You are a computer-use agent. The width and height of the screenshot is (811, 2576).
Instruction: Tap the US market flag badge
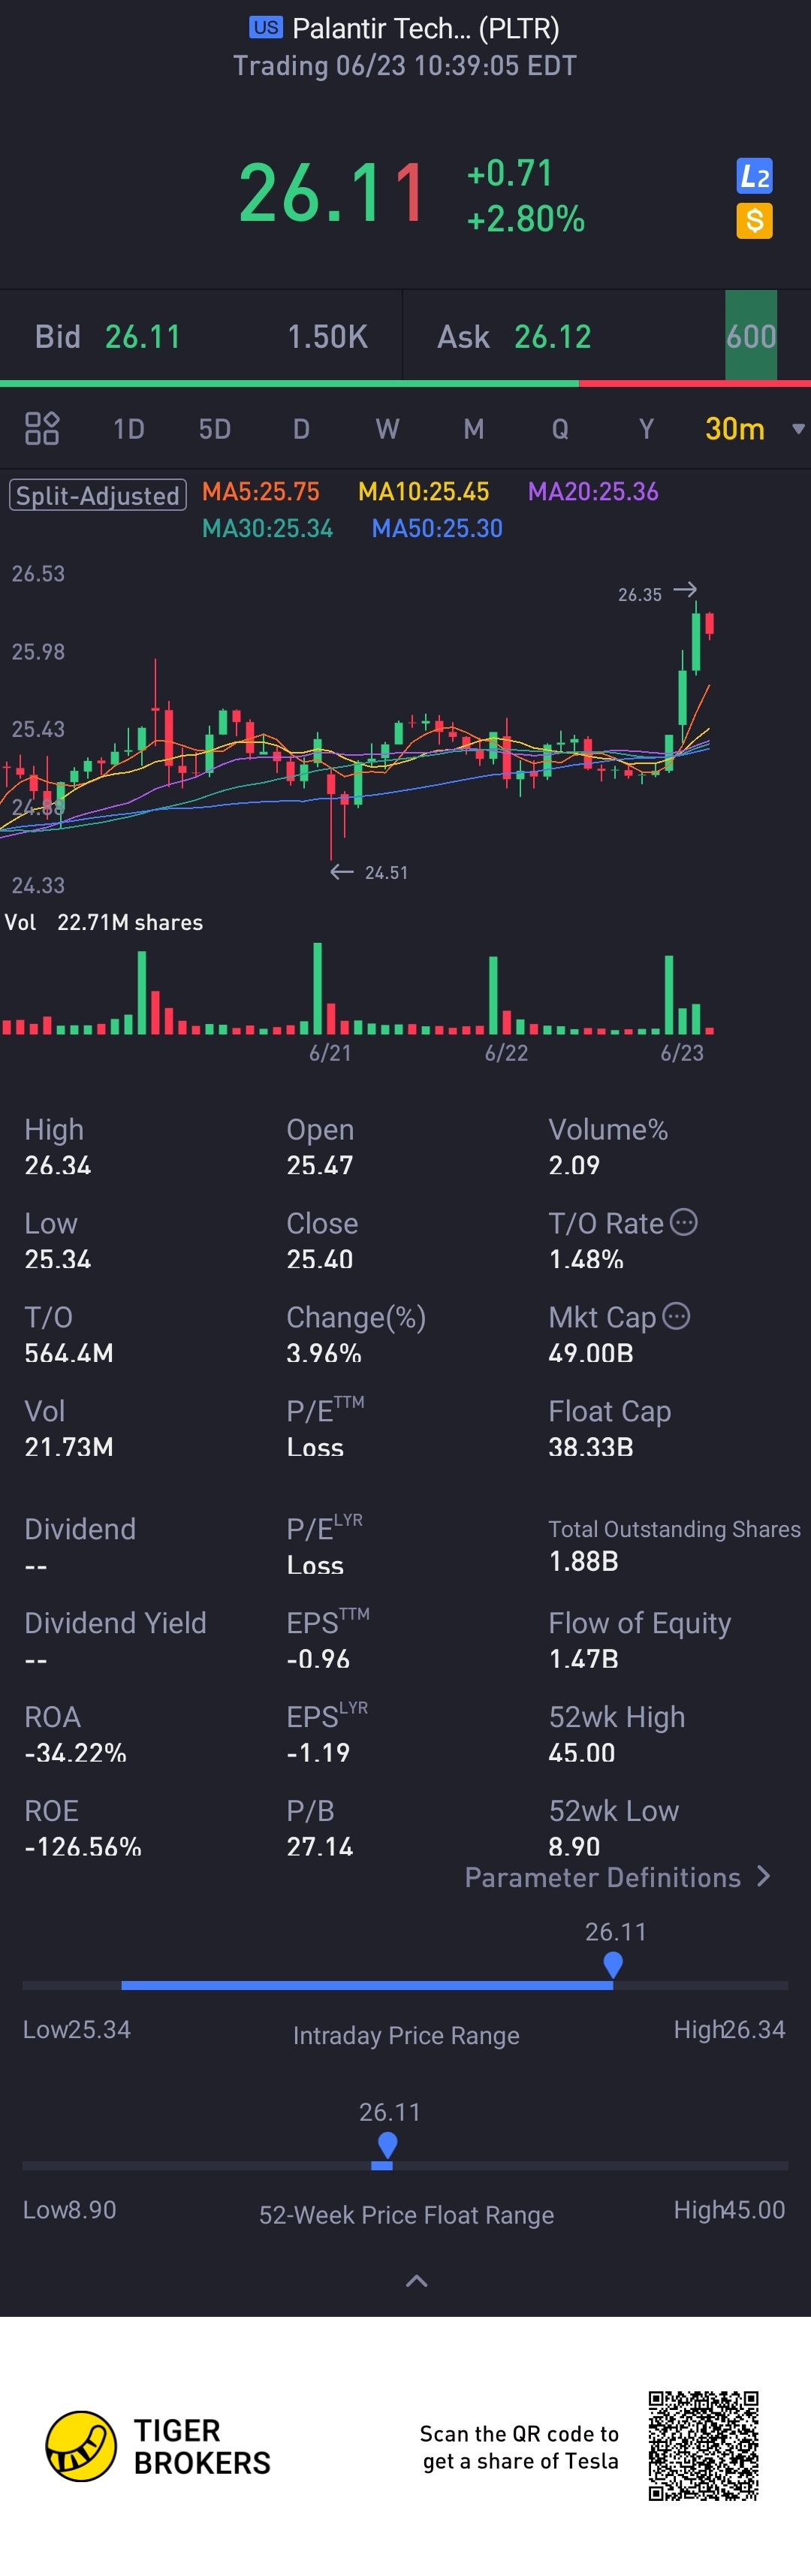tap(266, 28)
